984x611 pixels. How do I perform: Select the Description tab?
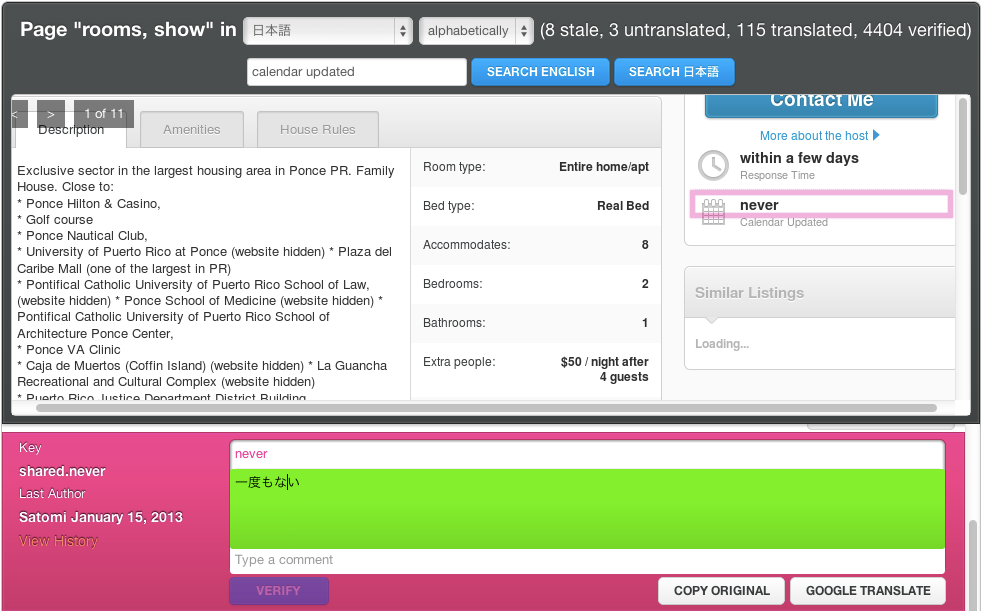tap(71, 130)
